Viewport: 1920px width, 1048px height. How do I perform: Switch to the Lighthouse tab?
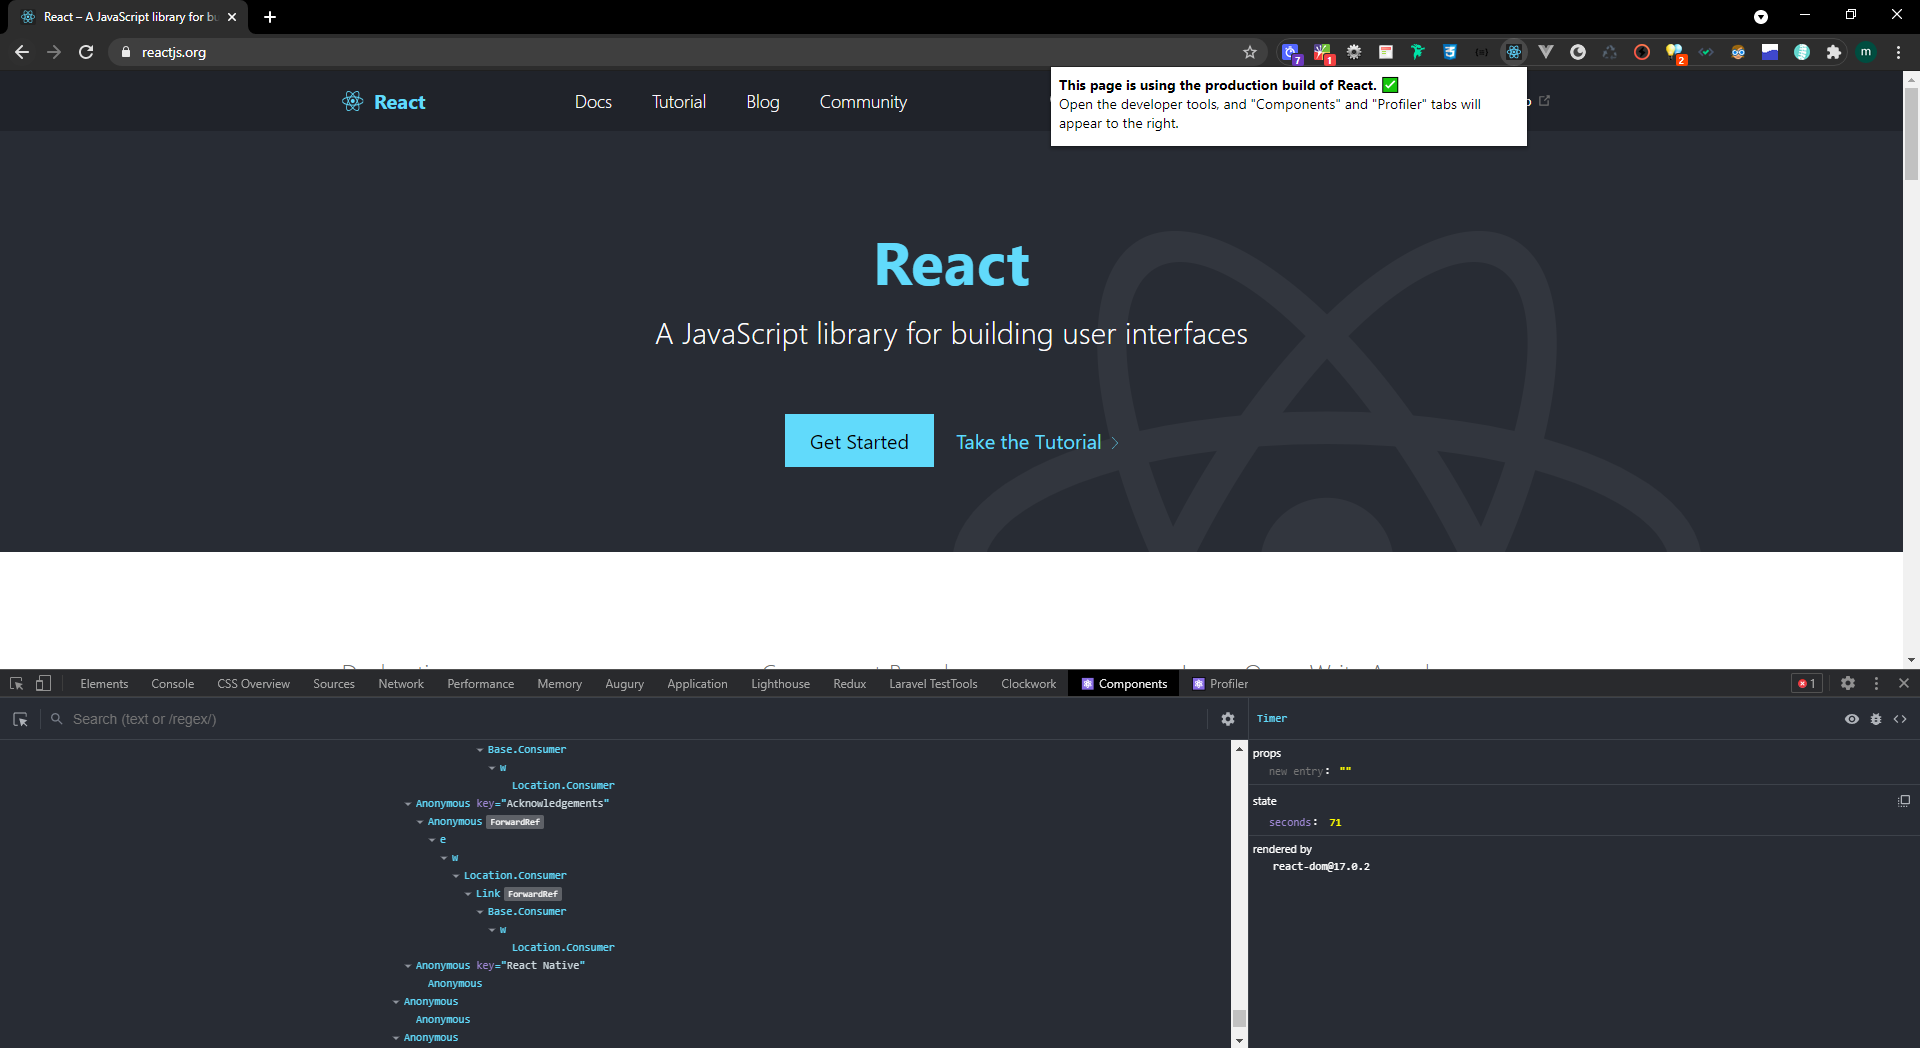pyautogui.click(x=780, y=684)
